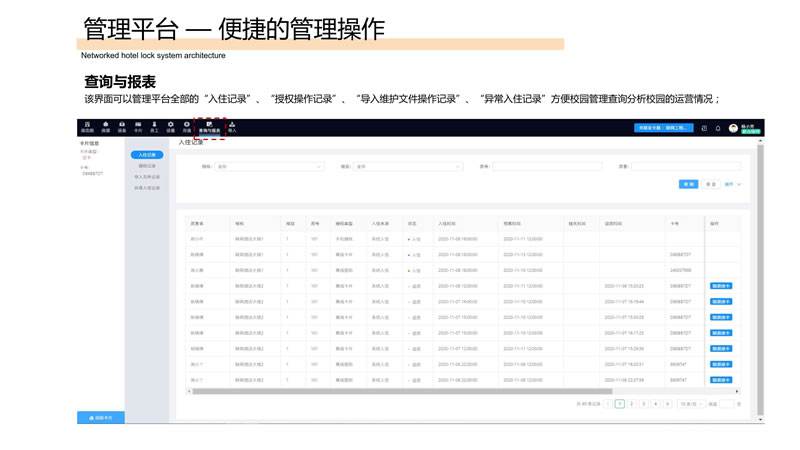Click the blue 查询 search button

pos(688,184)
